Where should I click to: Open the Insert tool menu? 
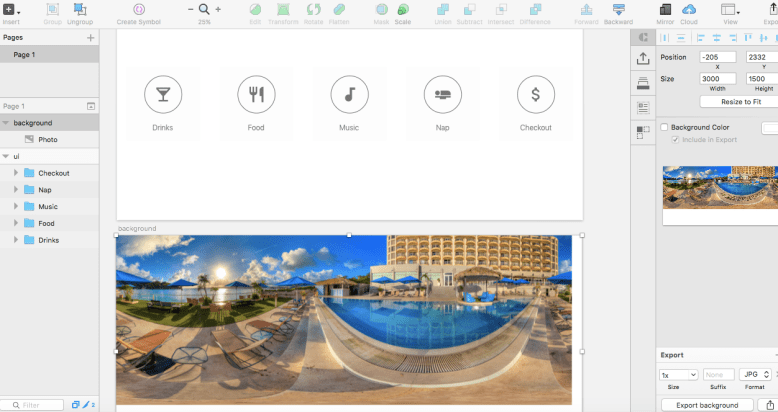click(11, 10)
